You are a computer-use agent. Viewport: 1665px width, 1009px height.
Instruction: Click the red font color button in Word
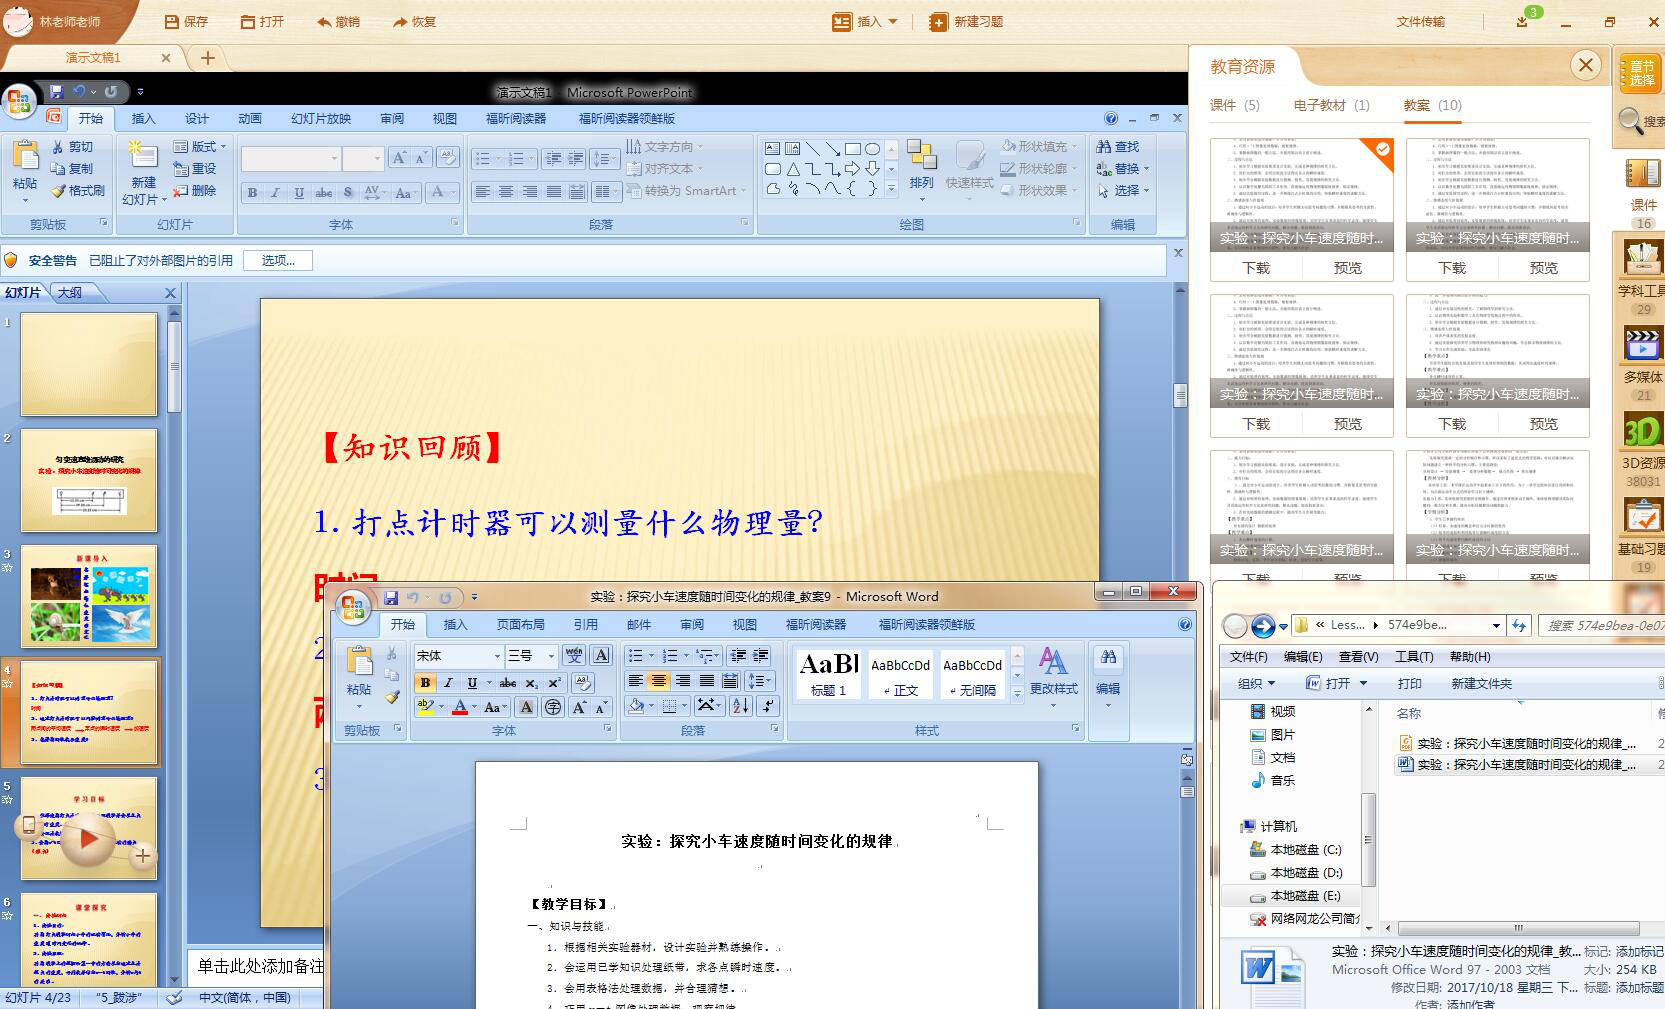460,707
